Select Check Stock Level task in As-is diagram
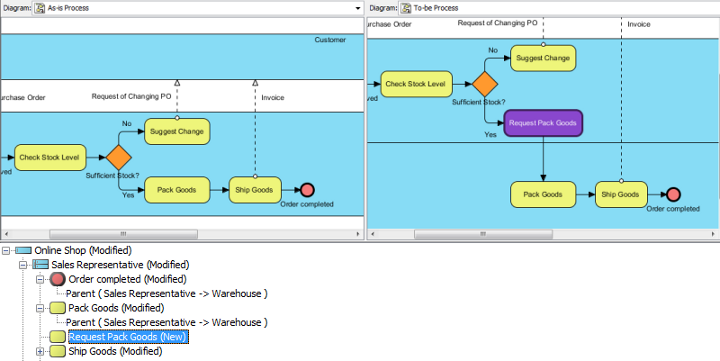 click(x=50, y=158)
